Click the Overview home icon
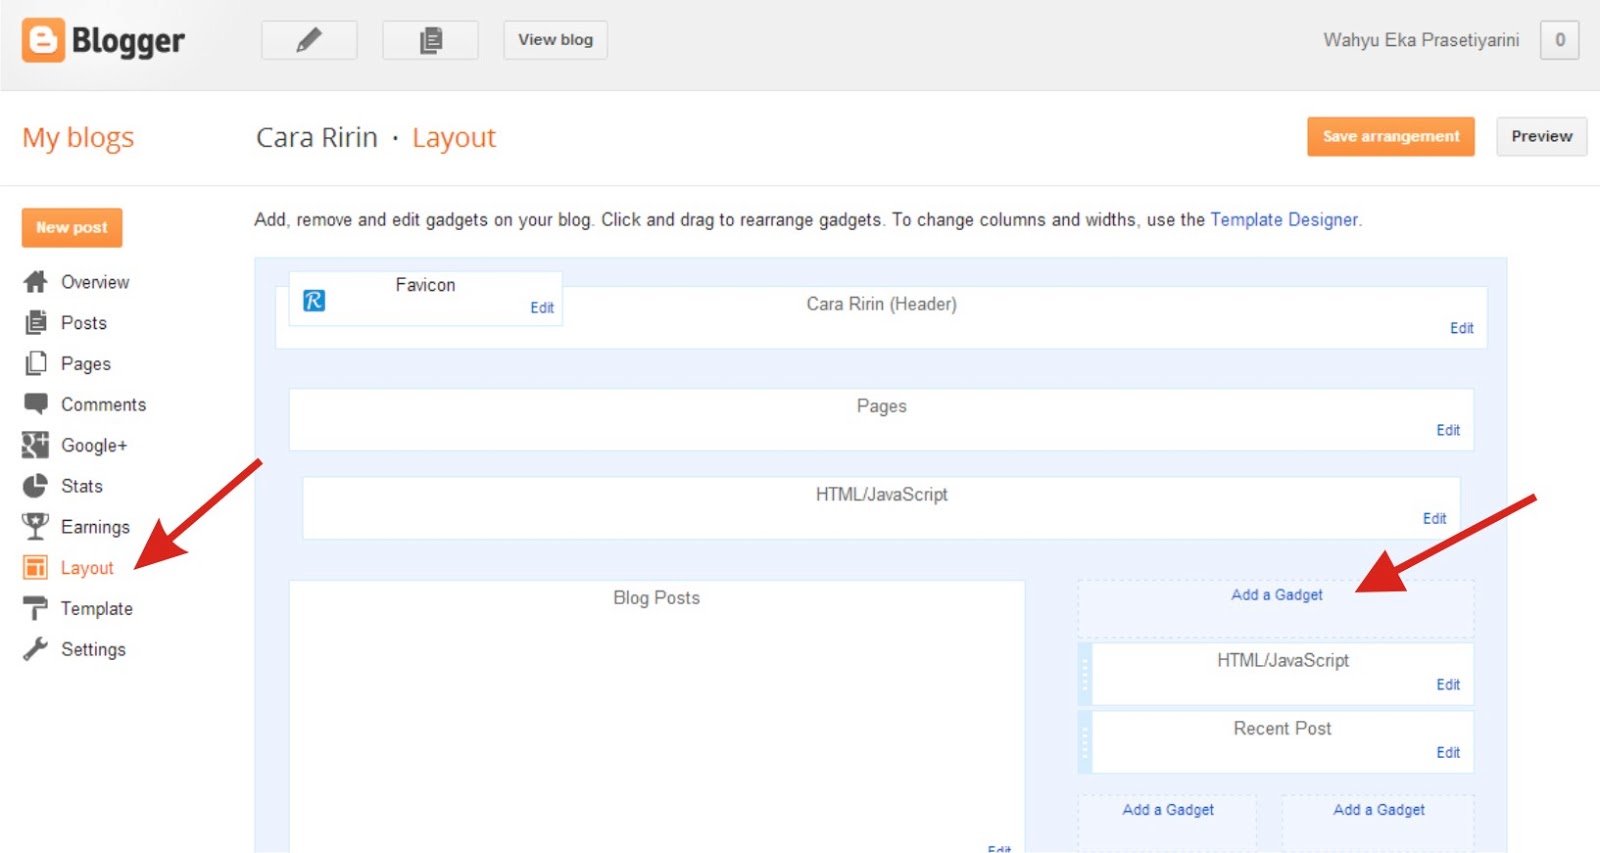 coord(35,282)
